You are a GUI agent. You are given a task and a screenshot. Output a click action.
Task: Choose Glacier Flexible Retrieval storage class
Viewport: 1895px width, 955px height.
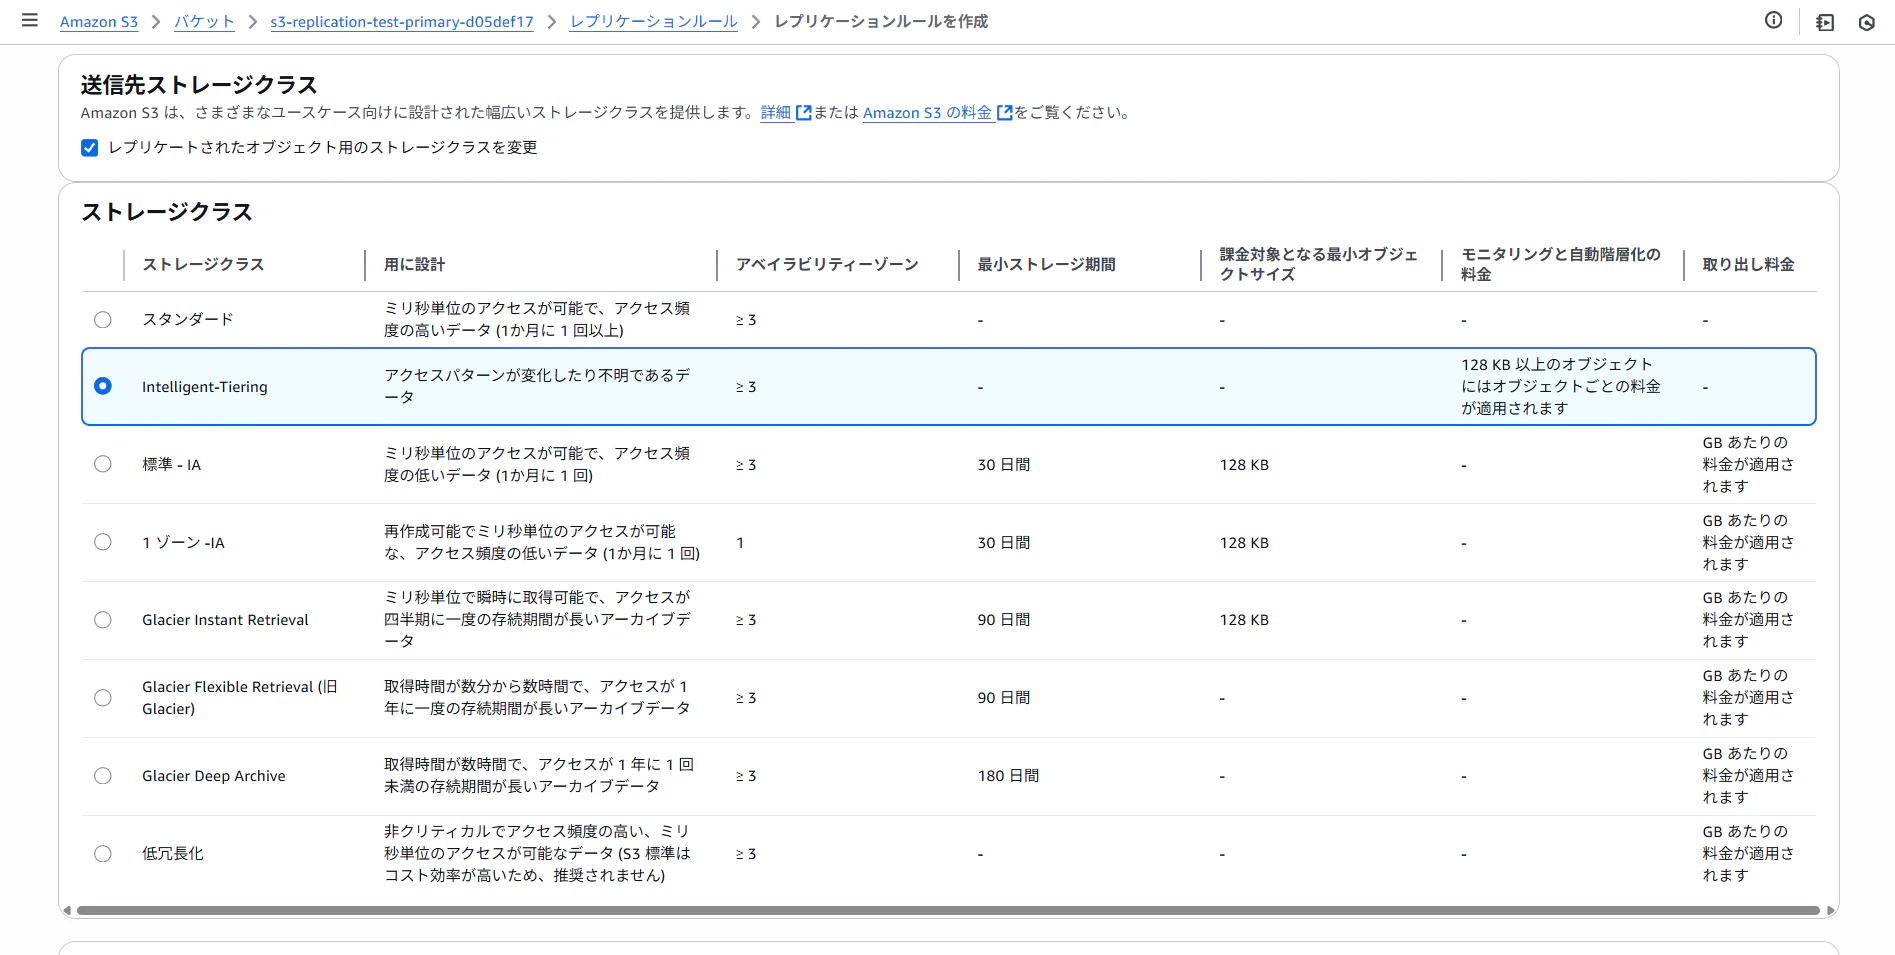(x=102, y=697)
